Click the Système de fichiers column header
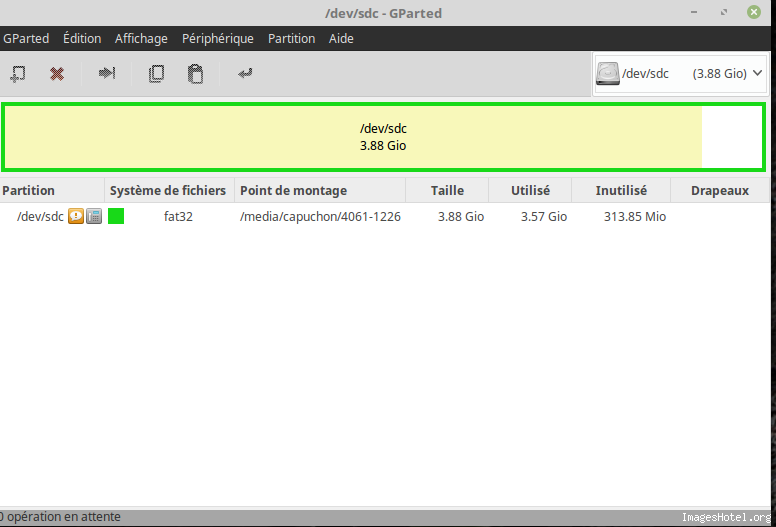The height and width of the screenshot is (527, 776). pyautogui.click(x=168, y=190)
